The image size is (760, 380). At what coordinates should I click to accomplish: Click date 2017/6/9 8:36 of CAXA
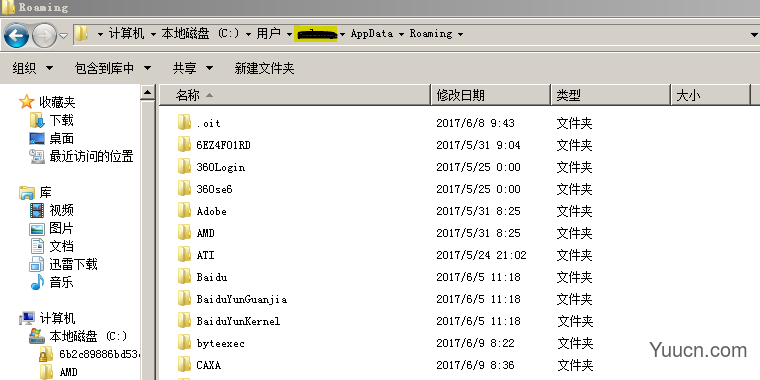click(x=475, y=365)
